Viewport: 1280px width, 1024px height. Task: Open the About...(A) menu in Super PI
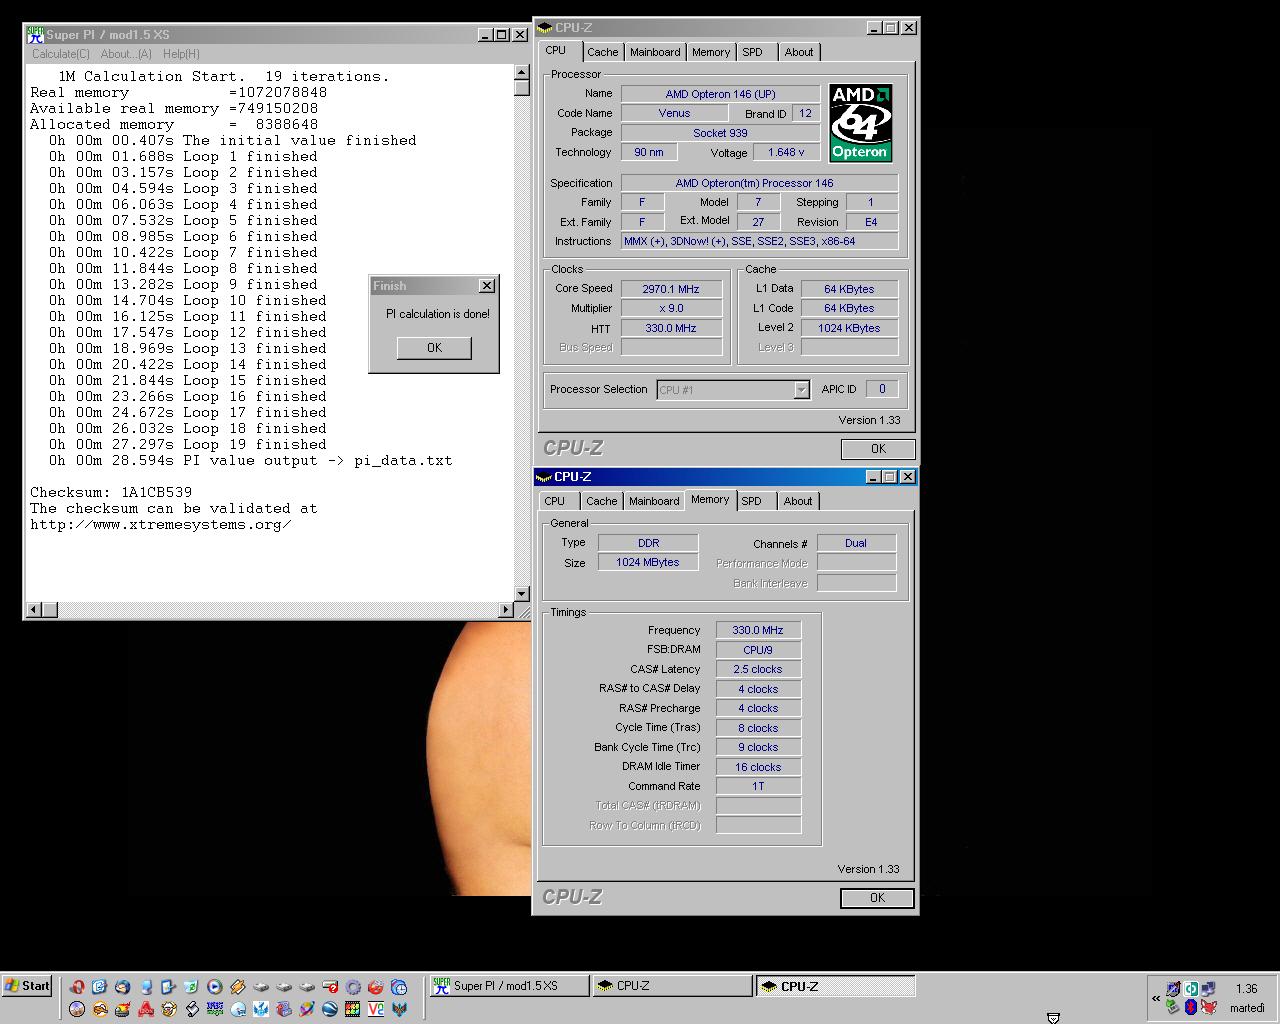point(126,54)
